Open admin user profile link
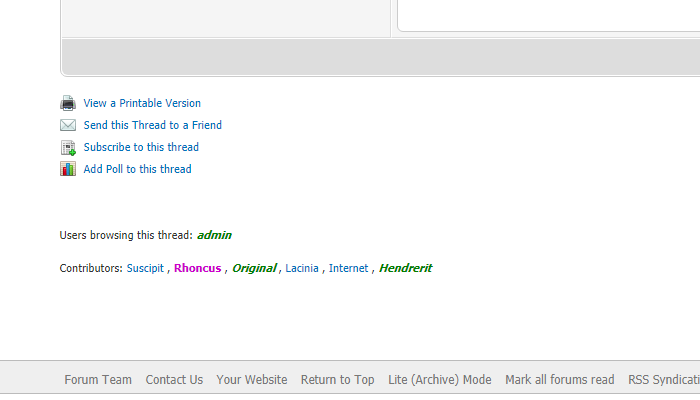700x400 pixels. 214,235
